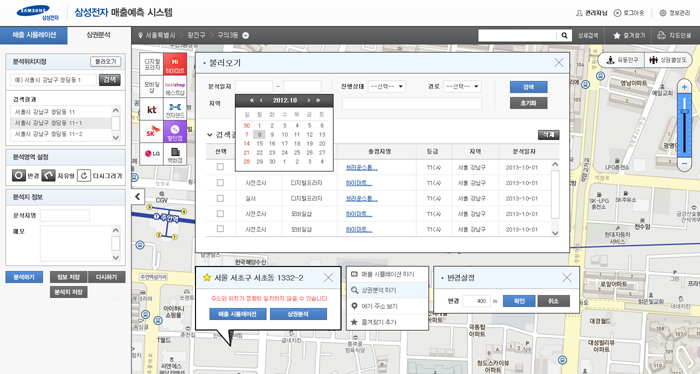The image size is (700, 374).
Task: Check the 실사 디지털프라자 row checkbox
Action: pos(220,198)
